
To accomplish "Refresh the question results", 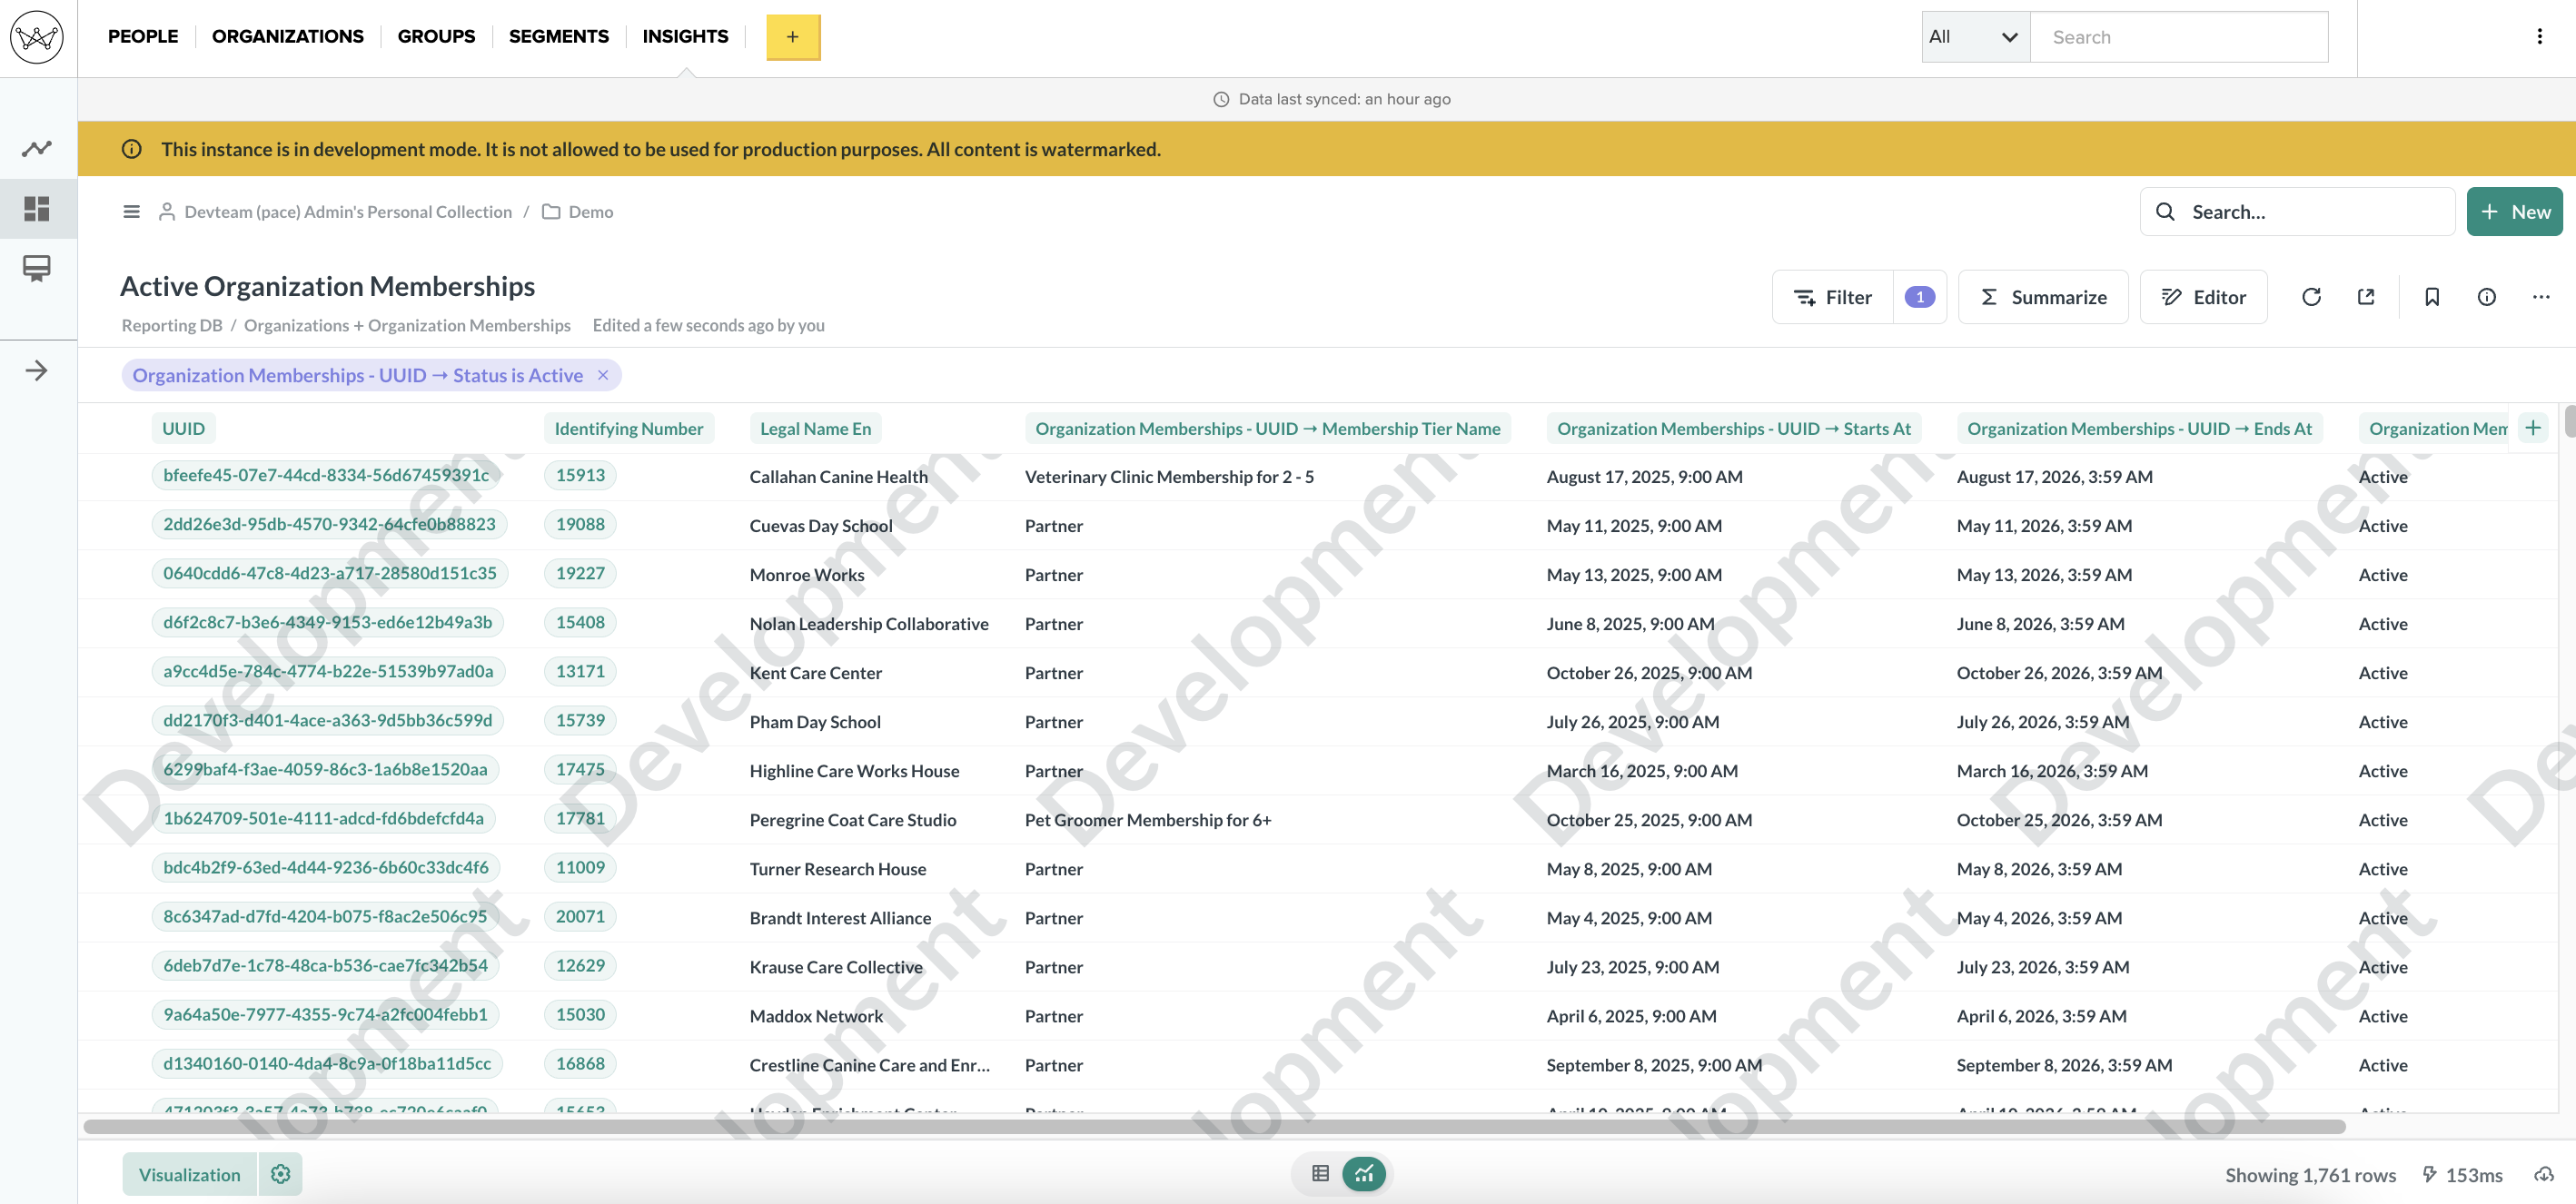I will (x=2311, y=297).
